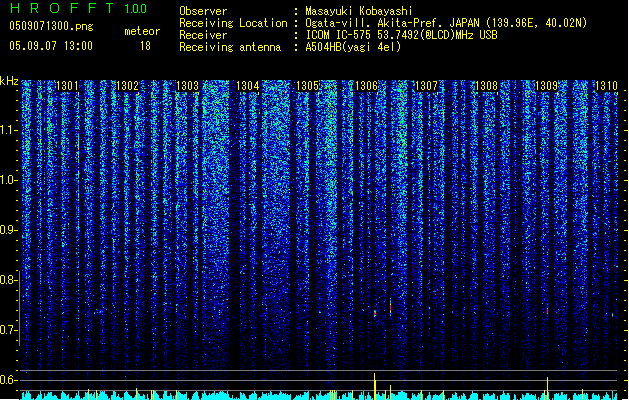The height and width of the screenshot is (400, 629).
Task: Click the 'Receiving Location' field label
Action: pyautogui.click(x=233, y=23)
